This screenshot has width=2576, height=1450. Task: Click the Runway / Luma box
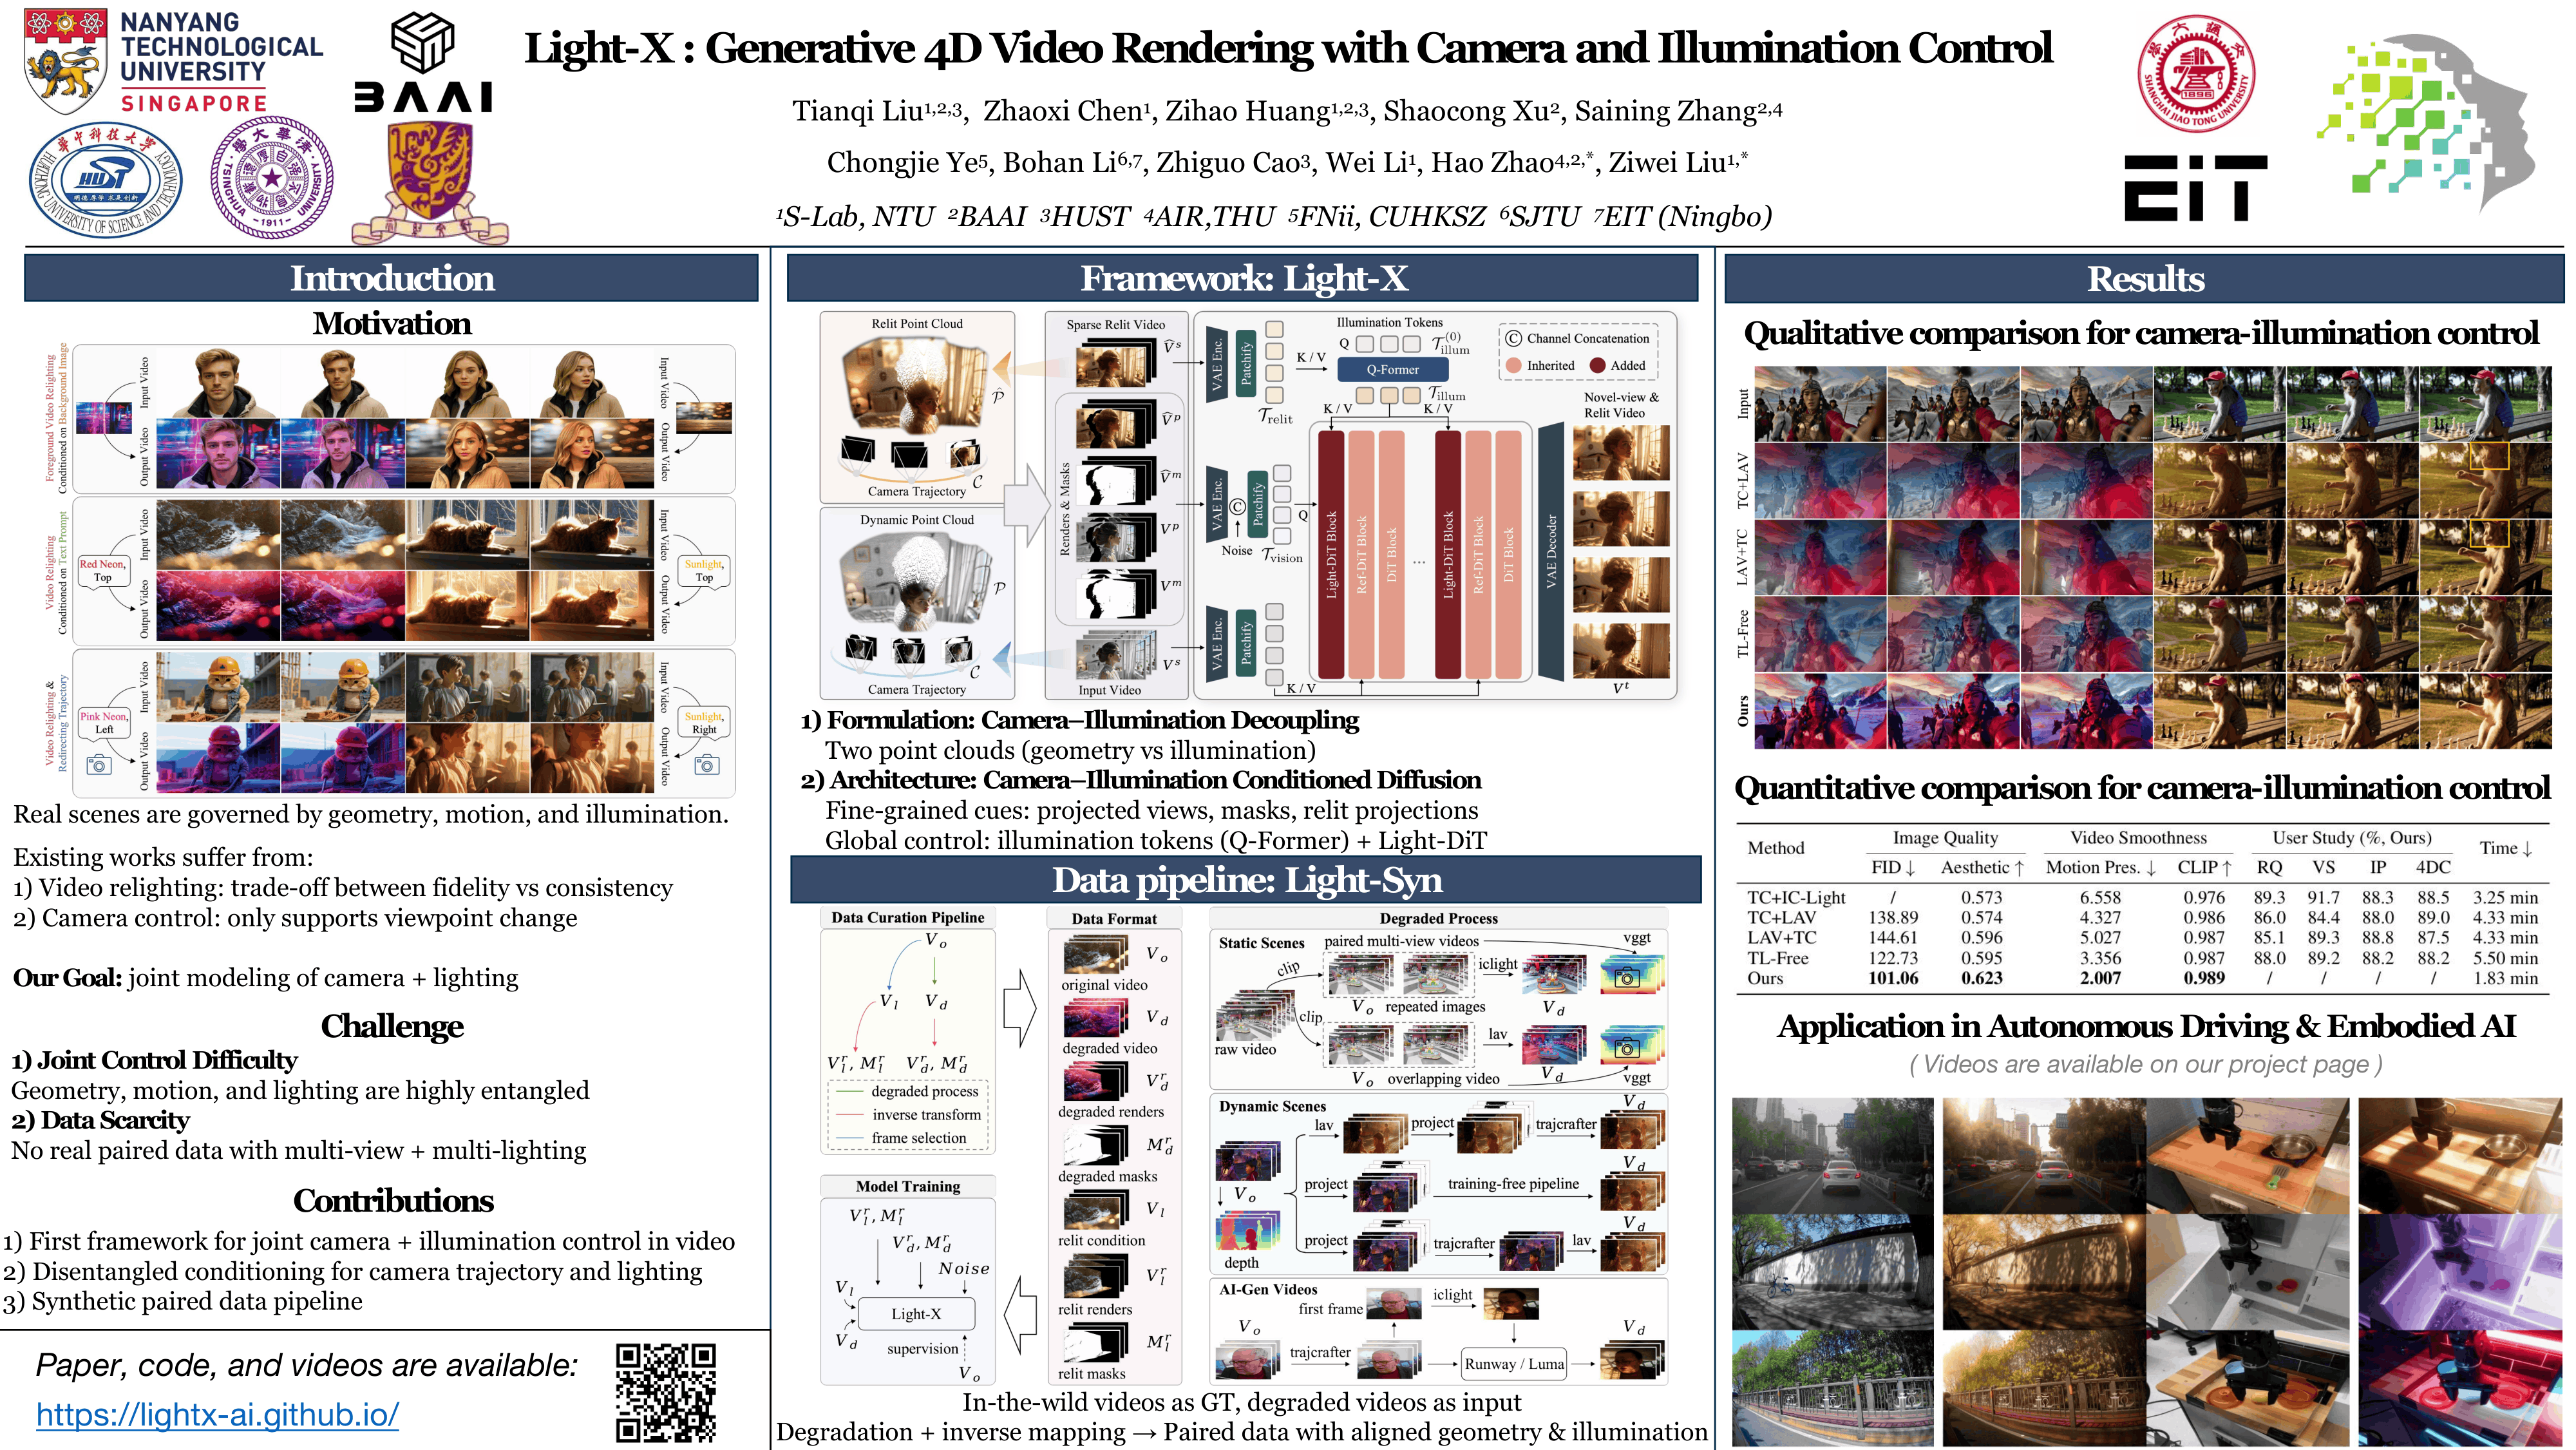(1513, 1364)
